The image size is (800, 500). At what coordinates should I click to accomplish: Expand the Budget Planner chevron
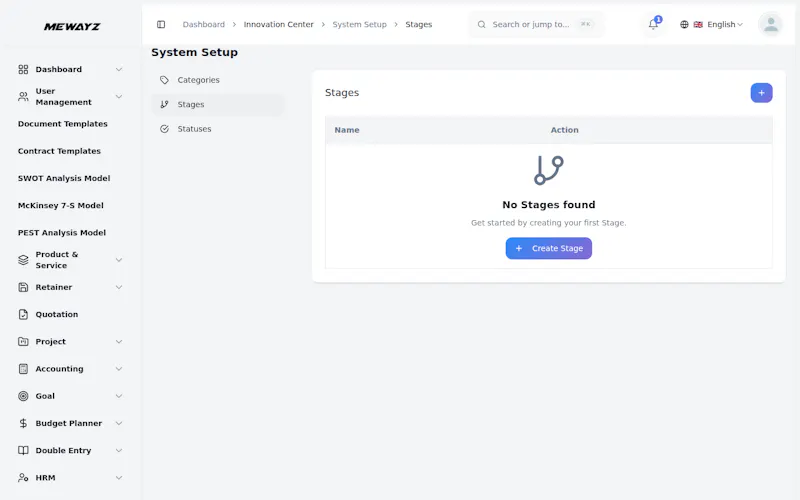tap(119, 423)
